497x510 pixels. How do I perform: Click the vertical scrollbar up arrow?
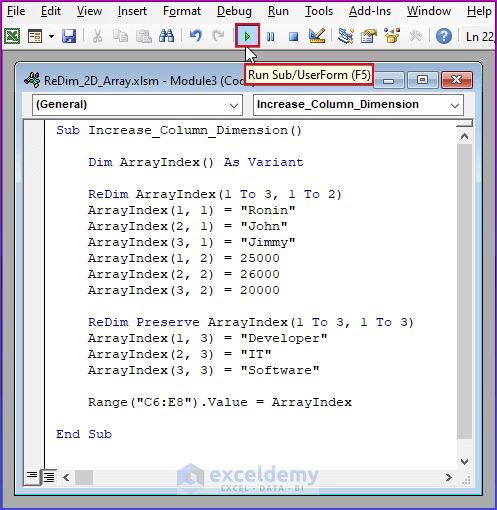click(464, 136)
